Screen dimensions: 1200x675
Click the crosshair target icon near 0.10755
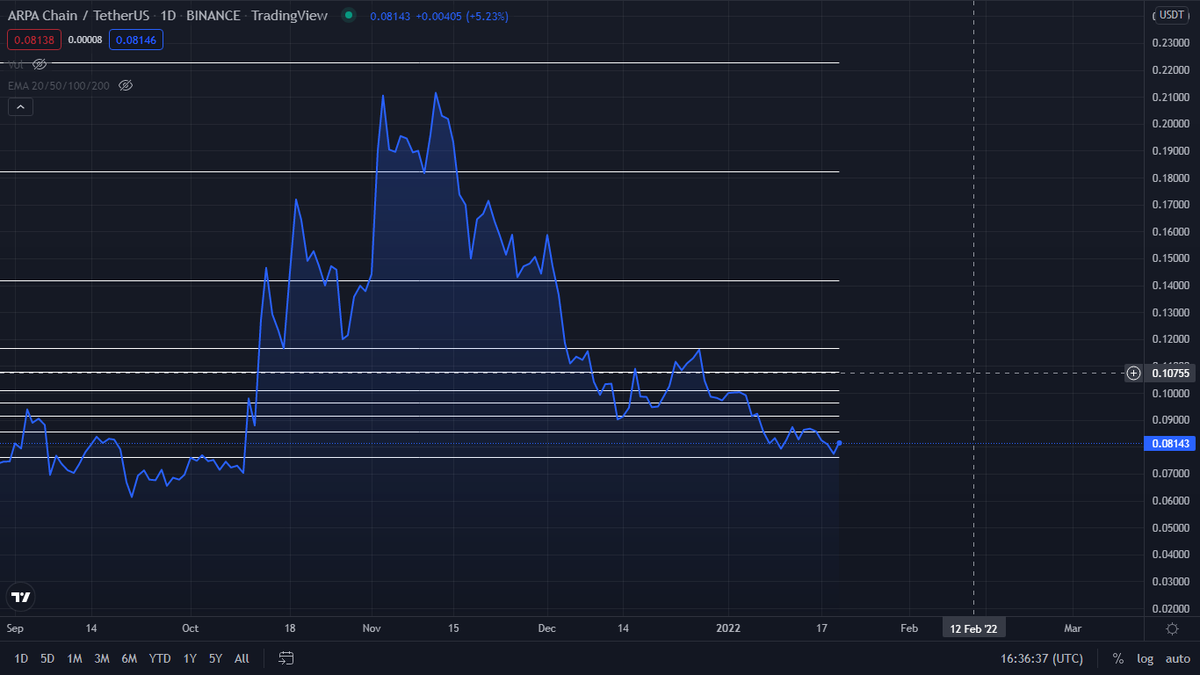[x=1133, y=373]
